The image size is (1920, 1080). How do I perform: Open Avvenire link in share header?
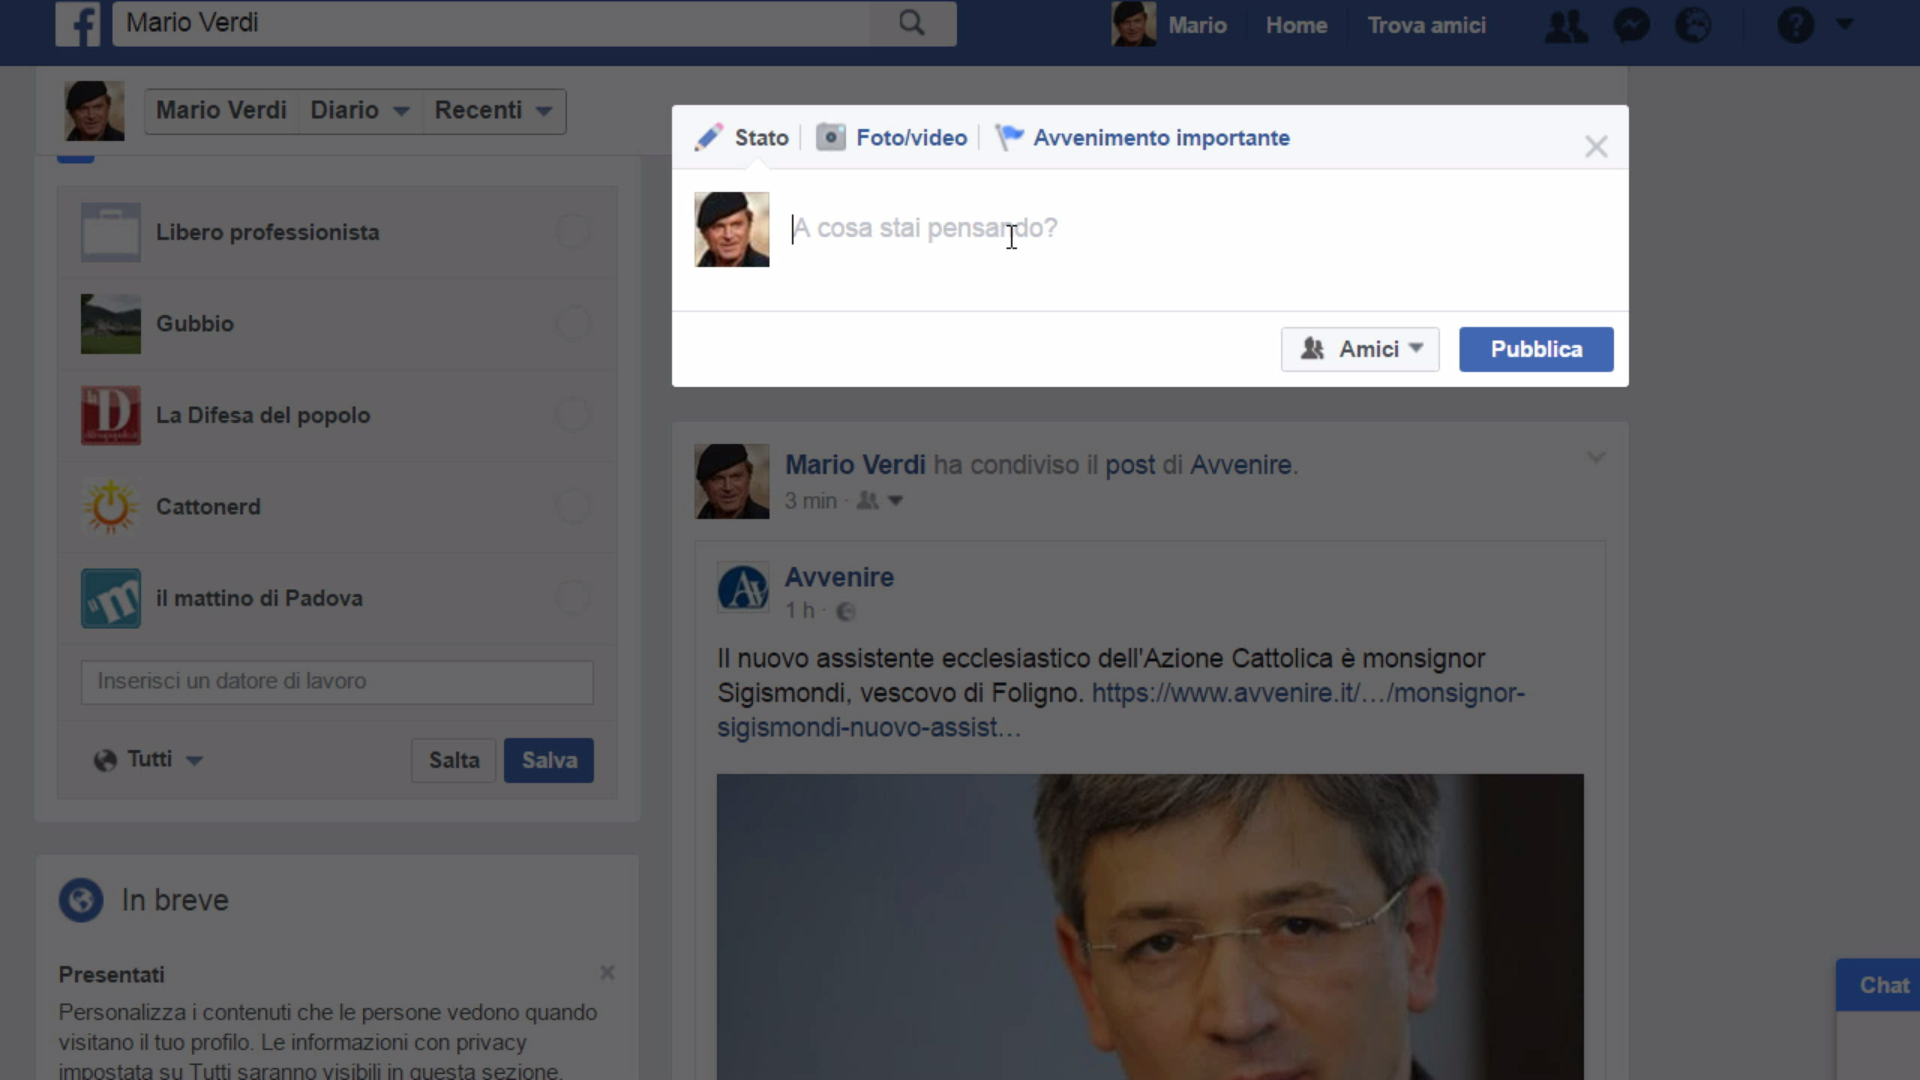point(1241,465)
